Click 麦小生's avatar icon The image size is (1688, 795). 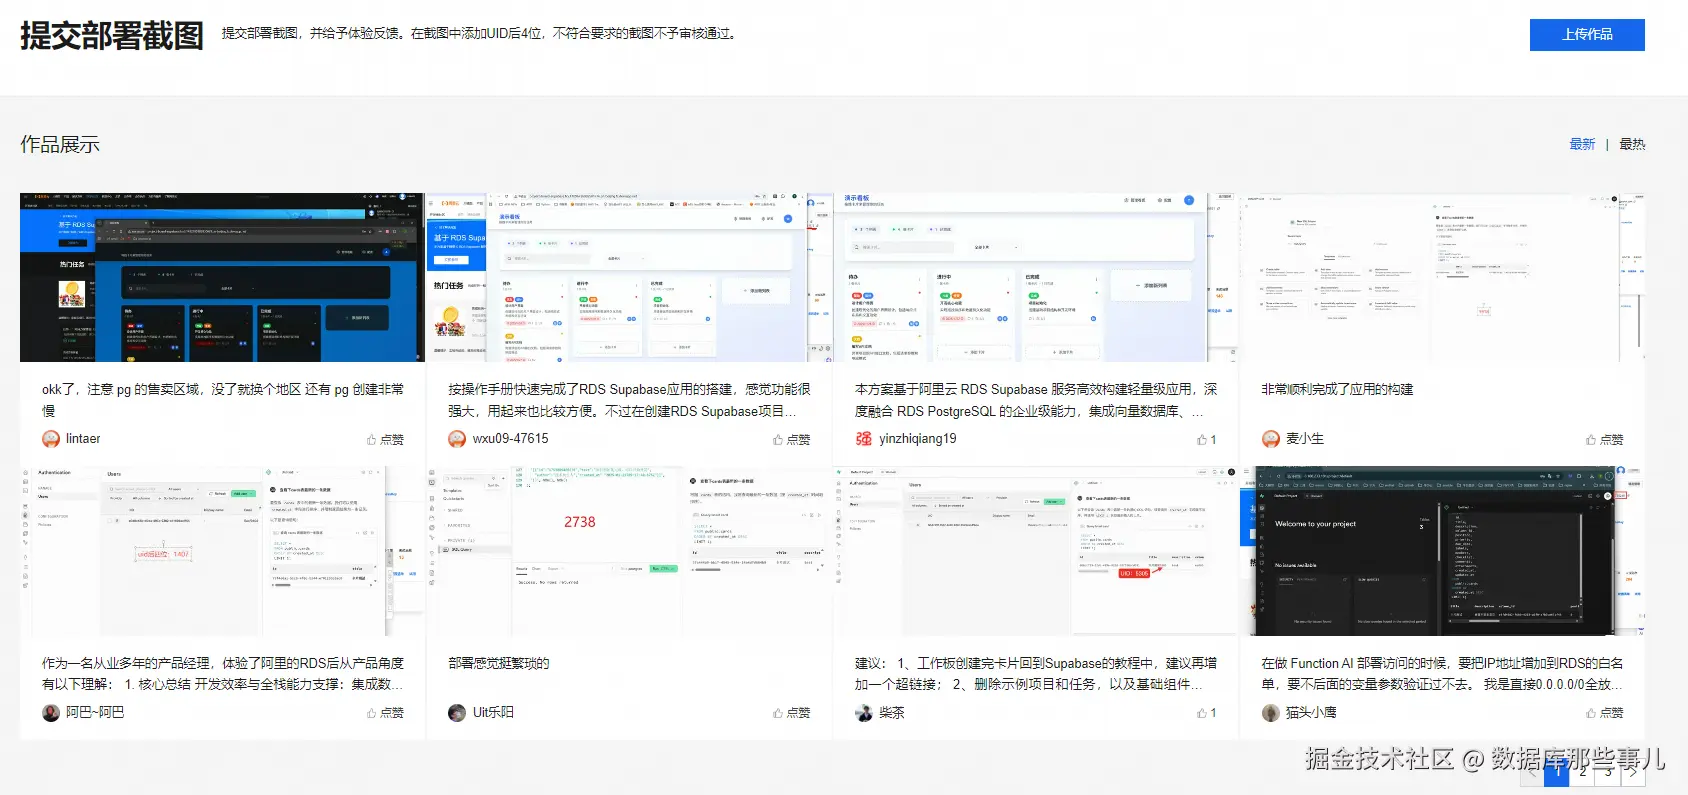(x=1271, y=439)
